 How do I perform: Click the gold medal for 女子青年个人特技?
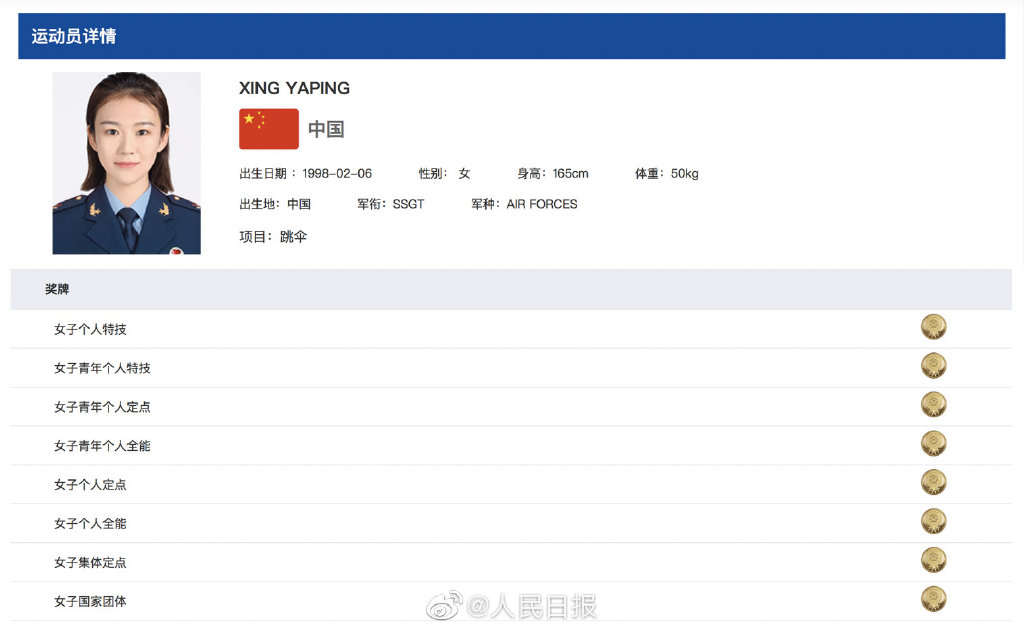933,366
